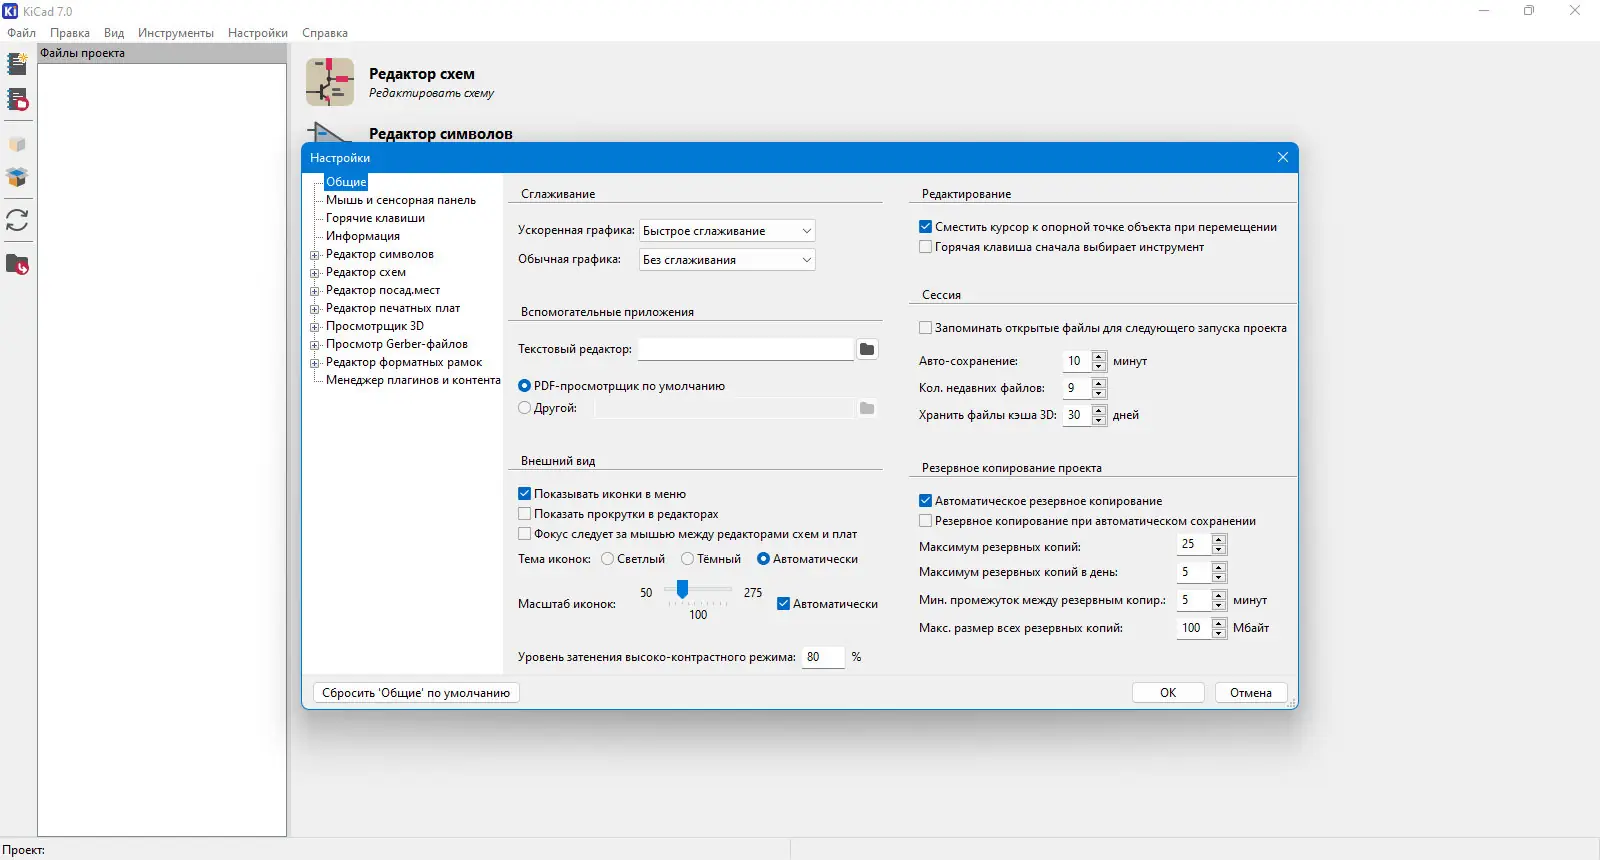Enable 'Показать прокрутки в редакторах' checkbox
The height and width of the screenshot is (860, 1600).
[x=524, y=514]
